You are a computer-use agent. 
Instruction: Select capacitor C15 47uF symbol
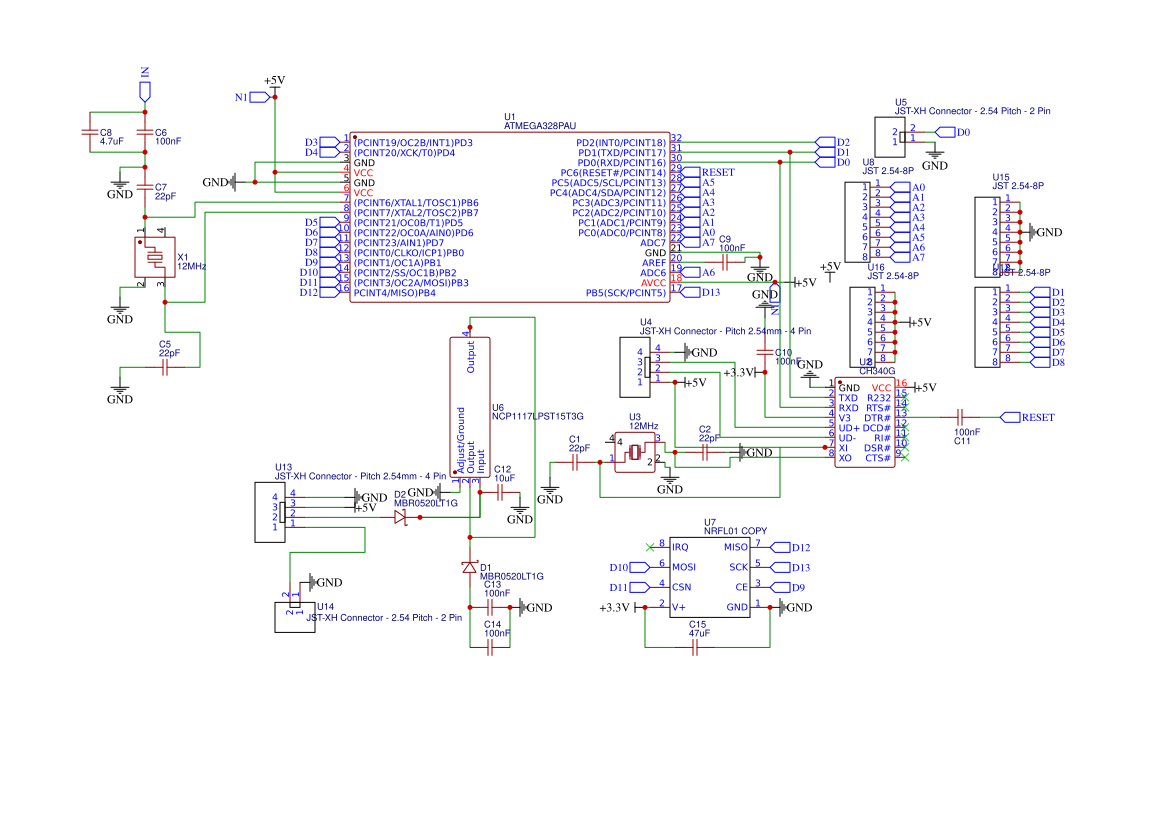tap(695, 648)
